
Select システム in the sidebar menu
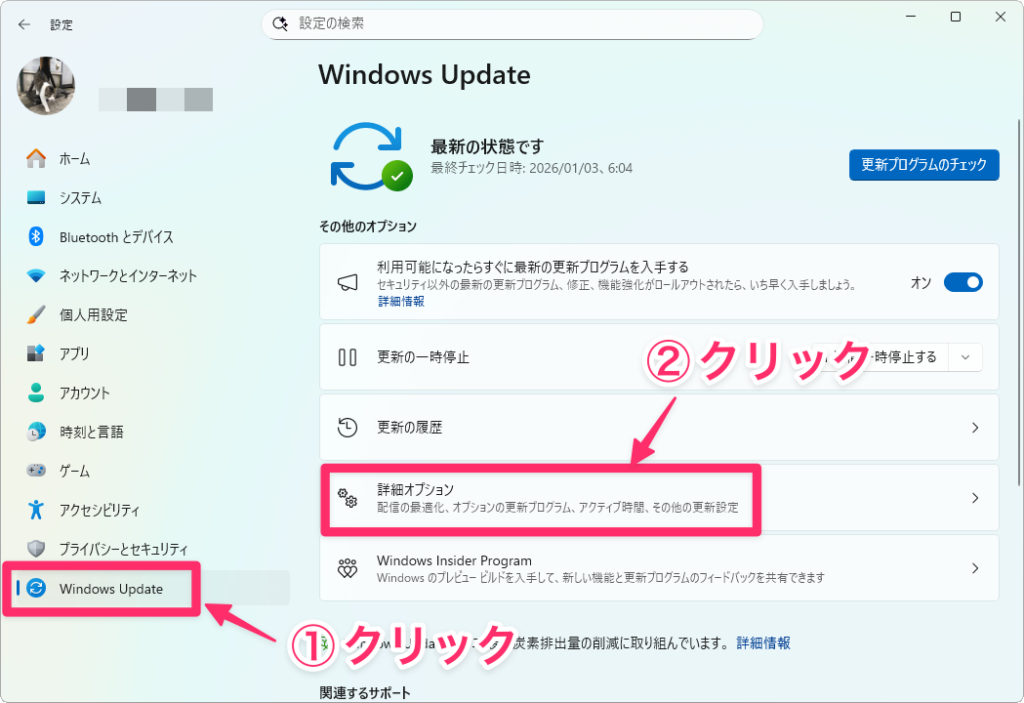pos(80,198)
